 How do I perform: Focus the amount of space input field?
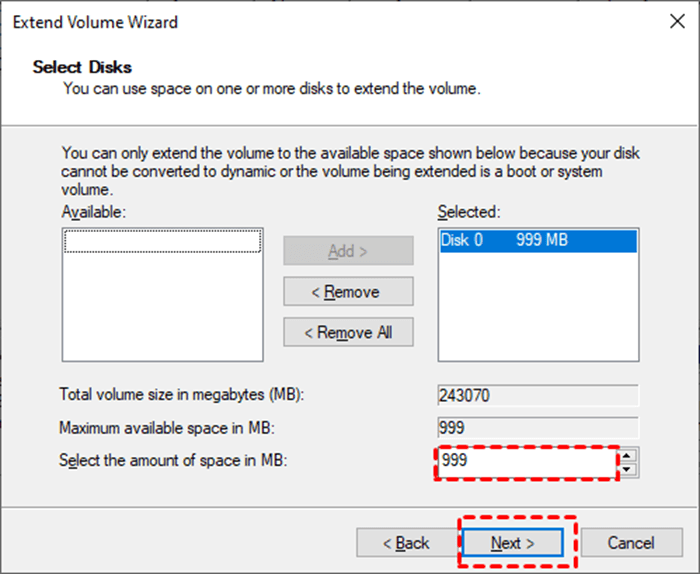point(526,463)
